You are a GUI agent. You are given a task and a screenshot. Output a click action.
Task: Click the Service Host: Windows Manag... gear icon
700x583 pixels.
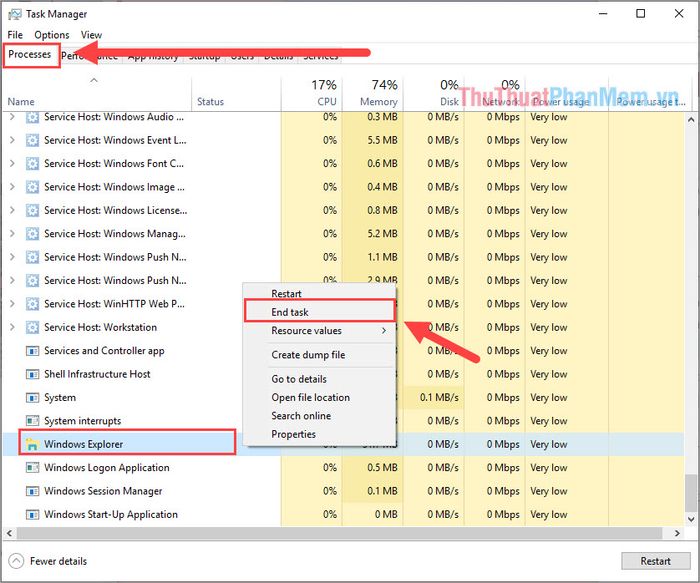32,234
